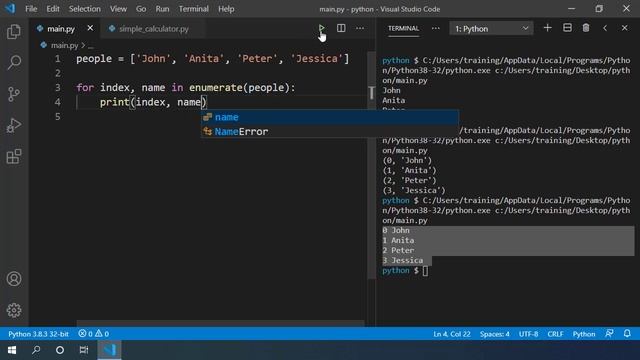Open the Manage gear icon
The height and width of the screenshot is (360, 640).
point(14,310)
